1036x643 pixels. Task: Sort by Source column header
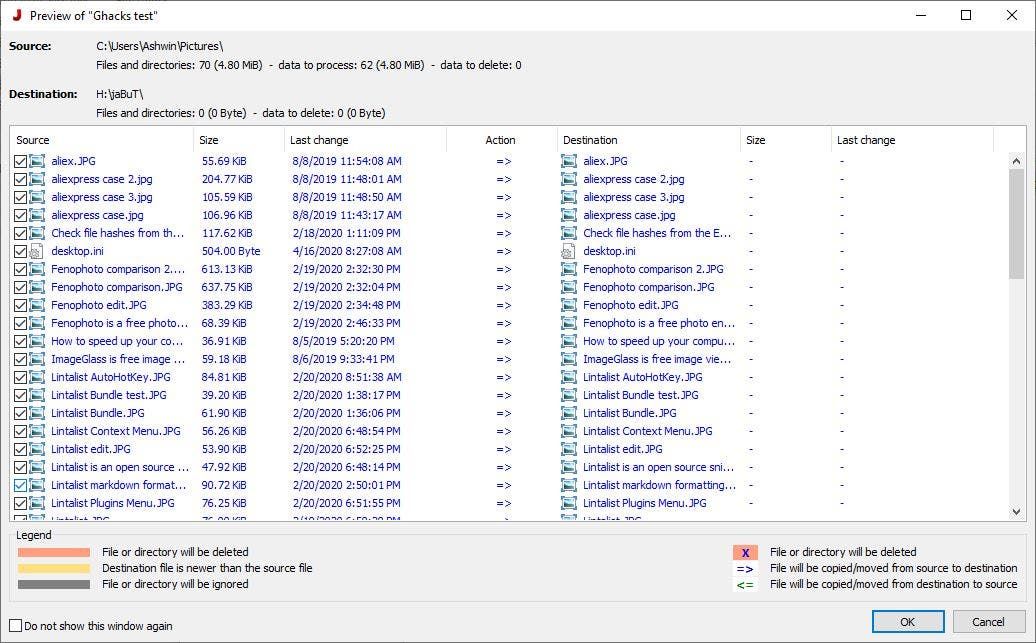pos(102,140)
